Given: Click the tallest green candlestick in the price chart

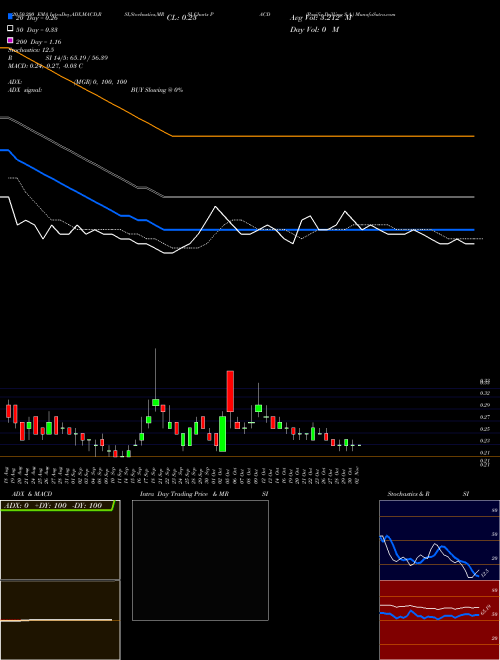Looking at the screenshot, I should point(223,434).
